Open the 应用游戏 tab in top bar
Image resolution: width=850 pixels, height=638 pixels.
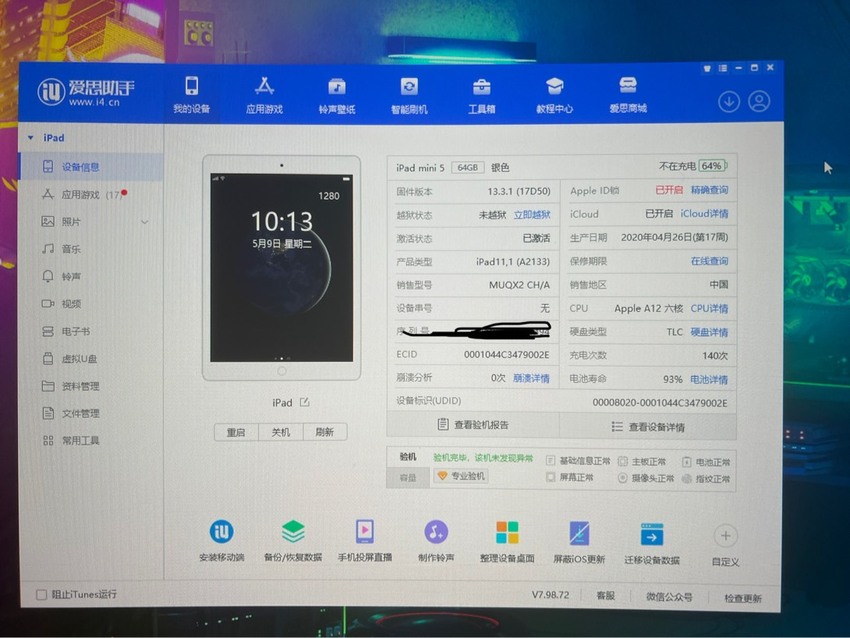(265, 95)
